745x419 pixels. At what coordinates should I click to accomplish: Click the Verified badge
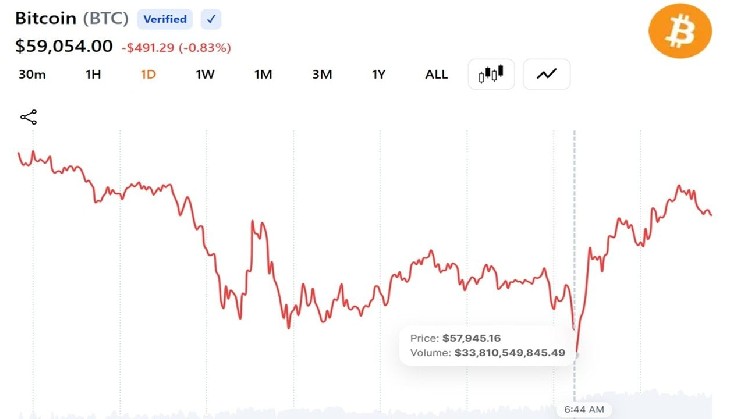click(x=165, y=19)
